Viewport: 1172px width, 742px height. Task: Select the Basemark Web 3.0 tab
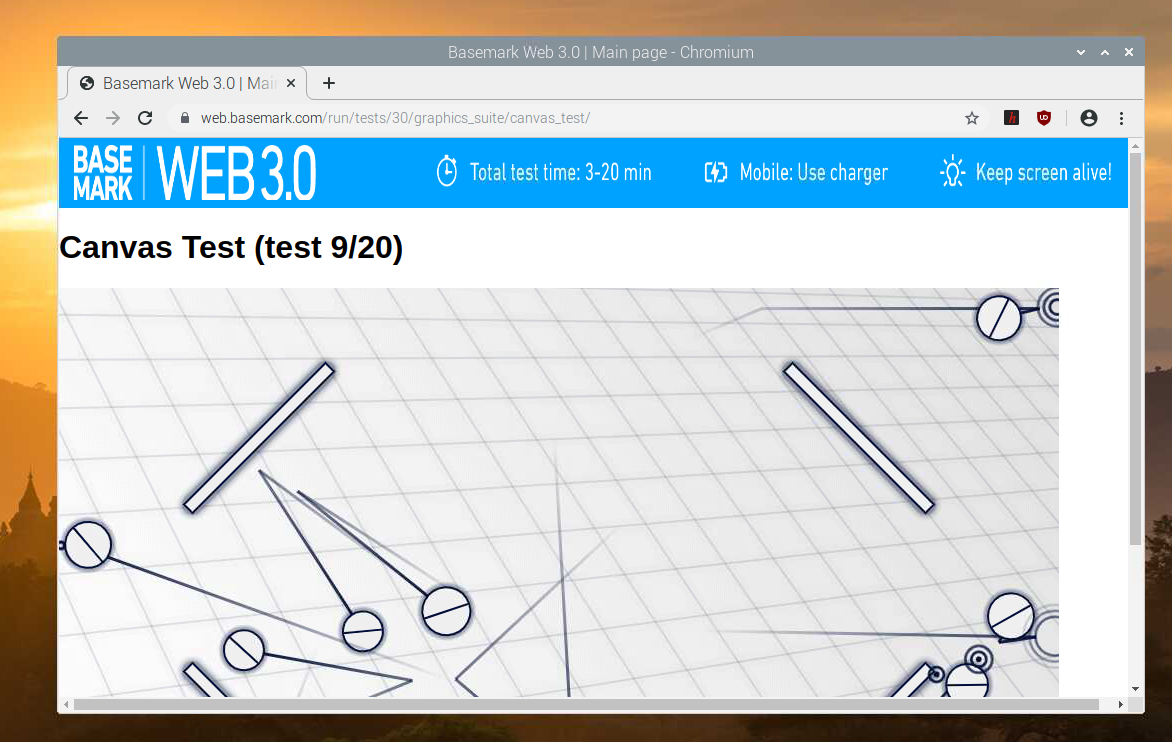(187, 83)
